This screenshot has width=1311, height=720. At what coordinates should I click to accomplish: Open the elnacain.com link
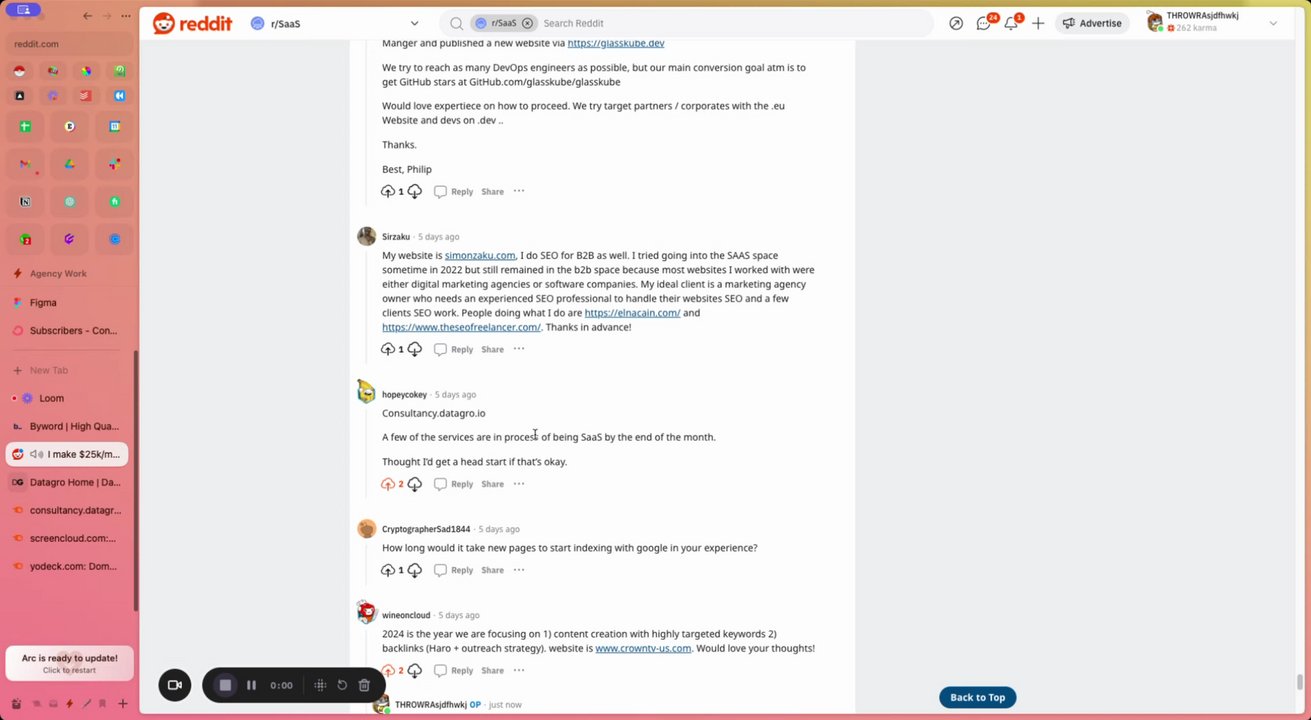[x=632, y=313]
